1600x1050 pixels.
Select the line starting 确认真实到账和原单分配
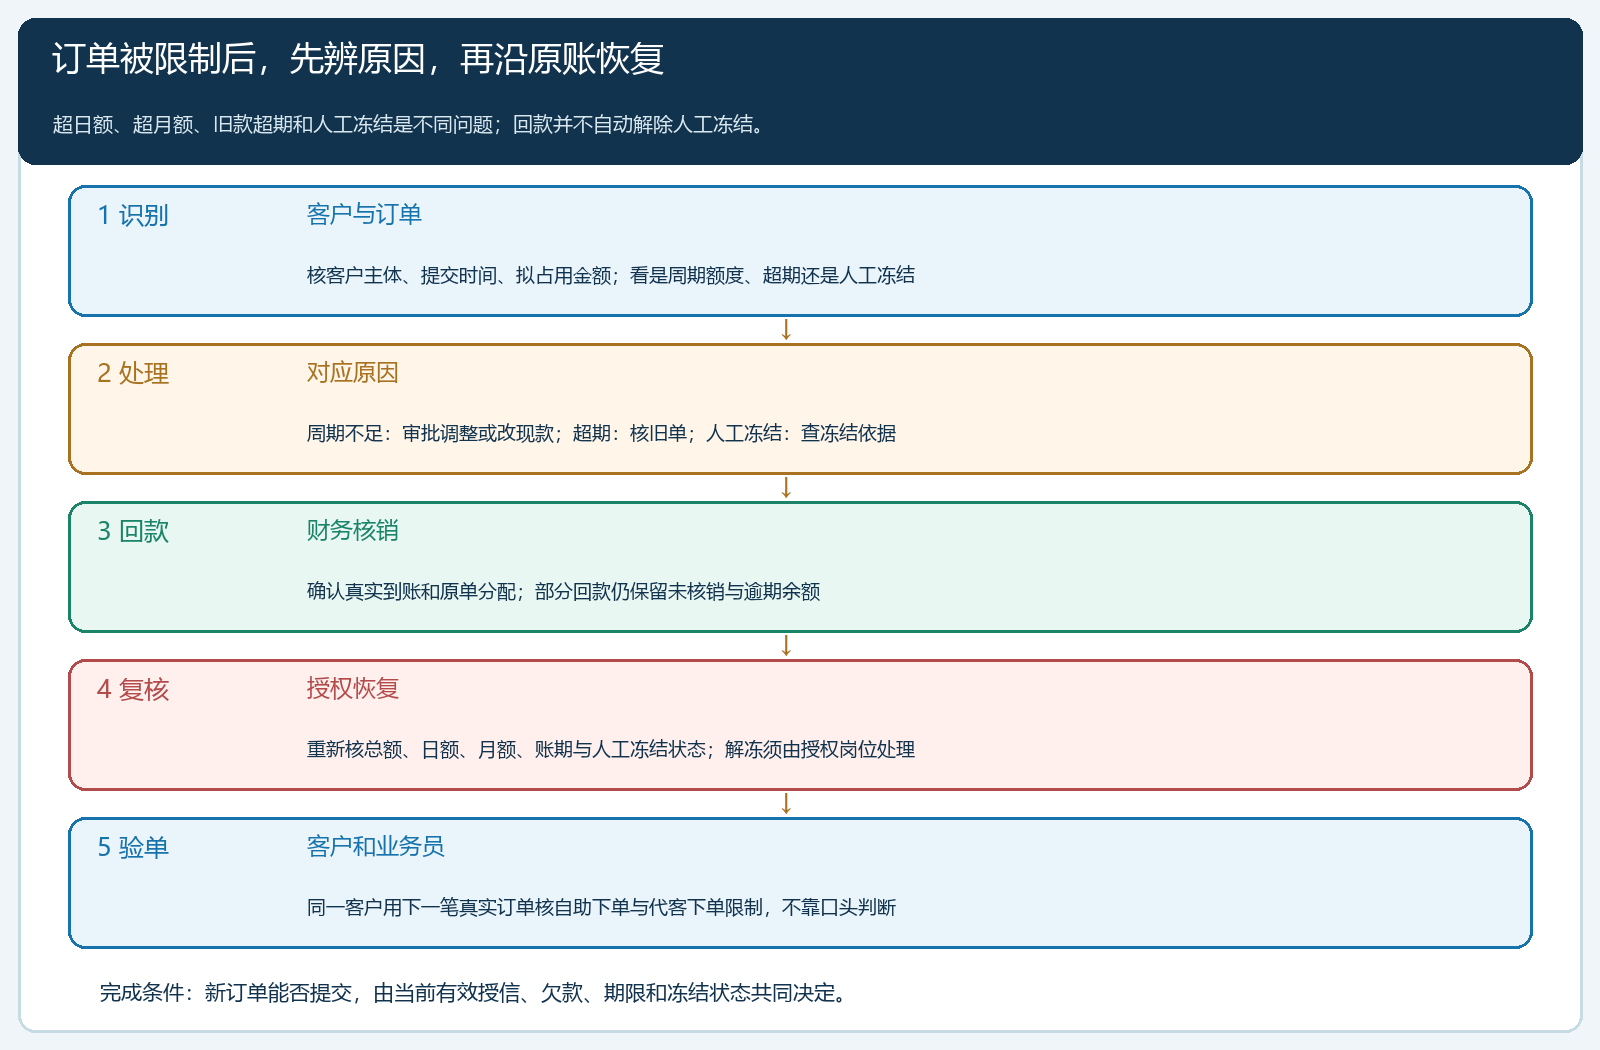click(x=563, y=591)
